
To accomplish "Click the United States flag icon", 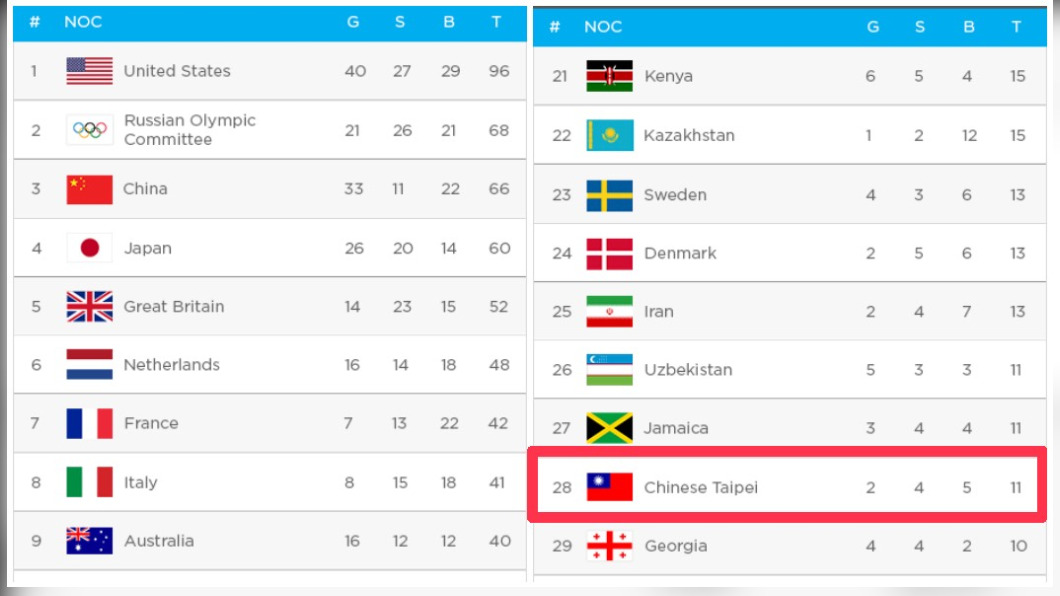I will pos(89,71).
